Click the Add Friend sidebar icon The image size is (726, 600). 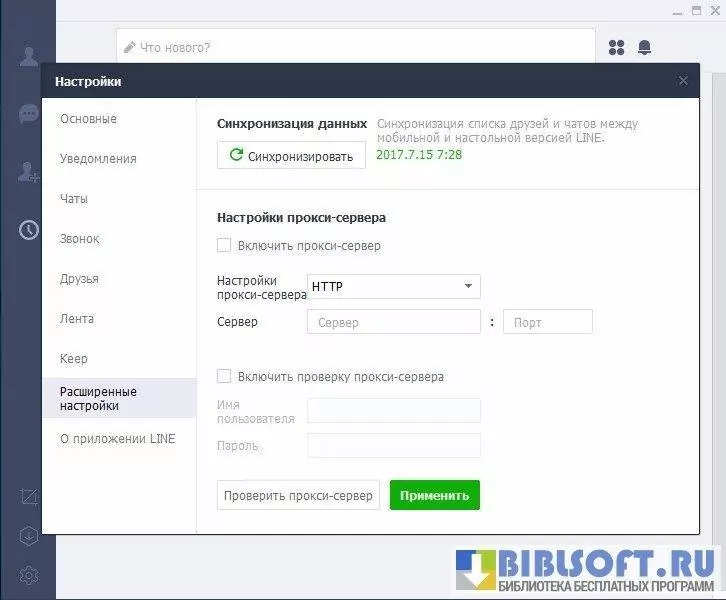click(x=28, y=172)
